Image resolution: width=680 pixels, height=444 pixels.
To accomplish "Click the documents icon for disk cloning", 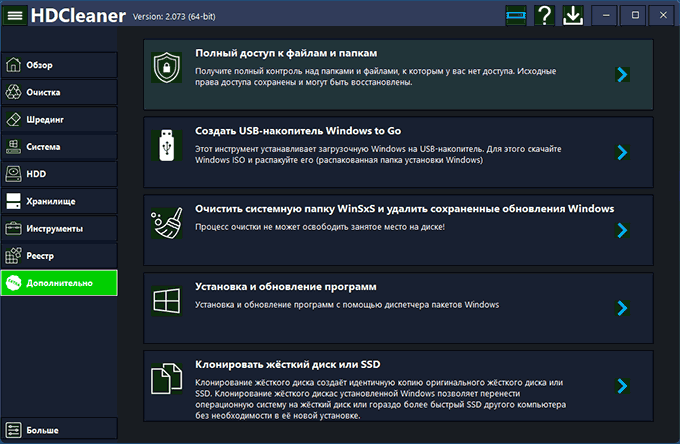I will tap(164, 381).
